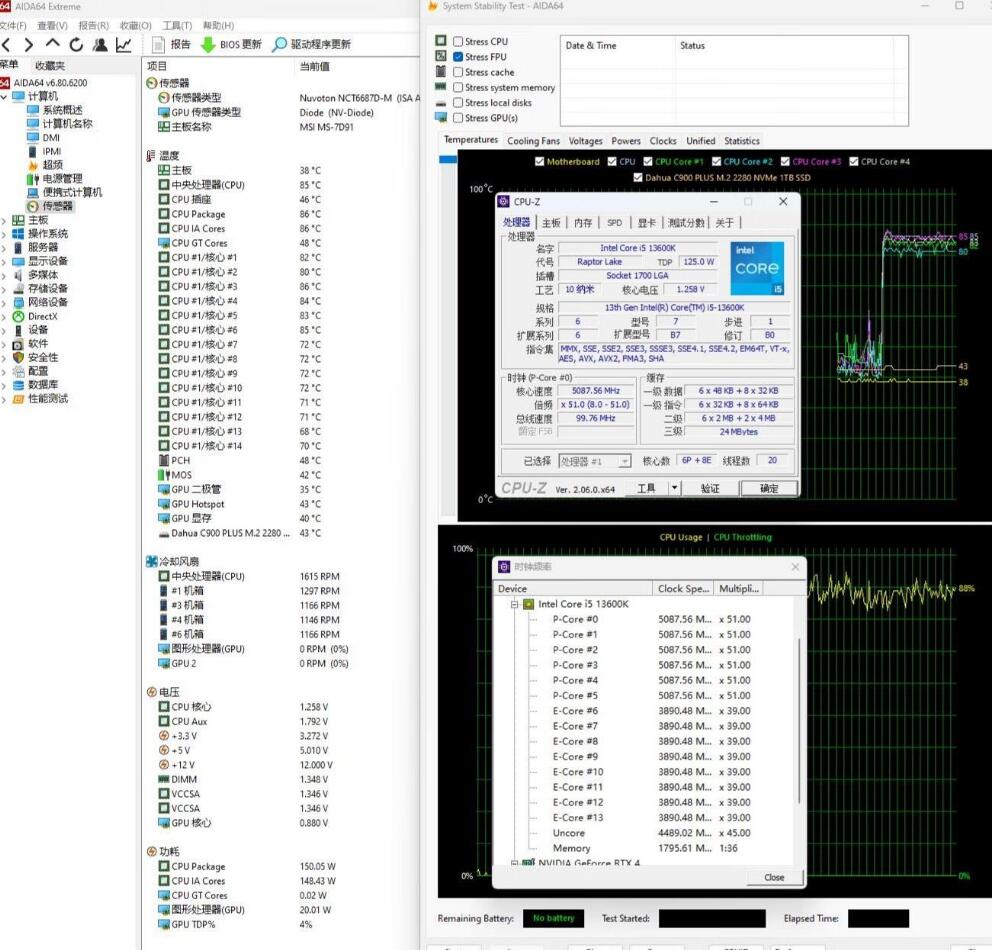Toggle the CPU Core #4 graph checkbox
The width and height of the screenshot is (992, 950).
pyautogui.click(x=854, y=161)
